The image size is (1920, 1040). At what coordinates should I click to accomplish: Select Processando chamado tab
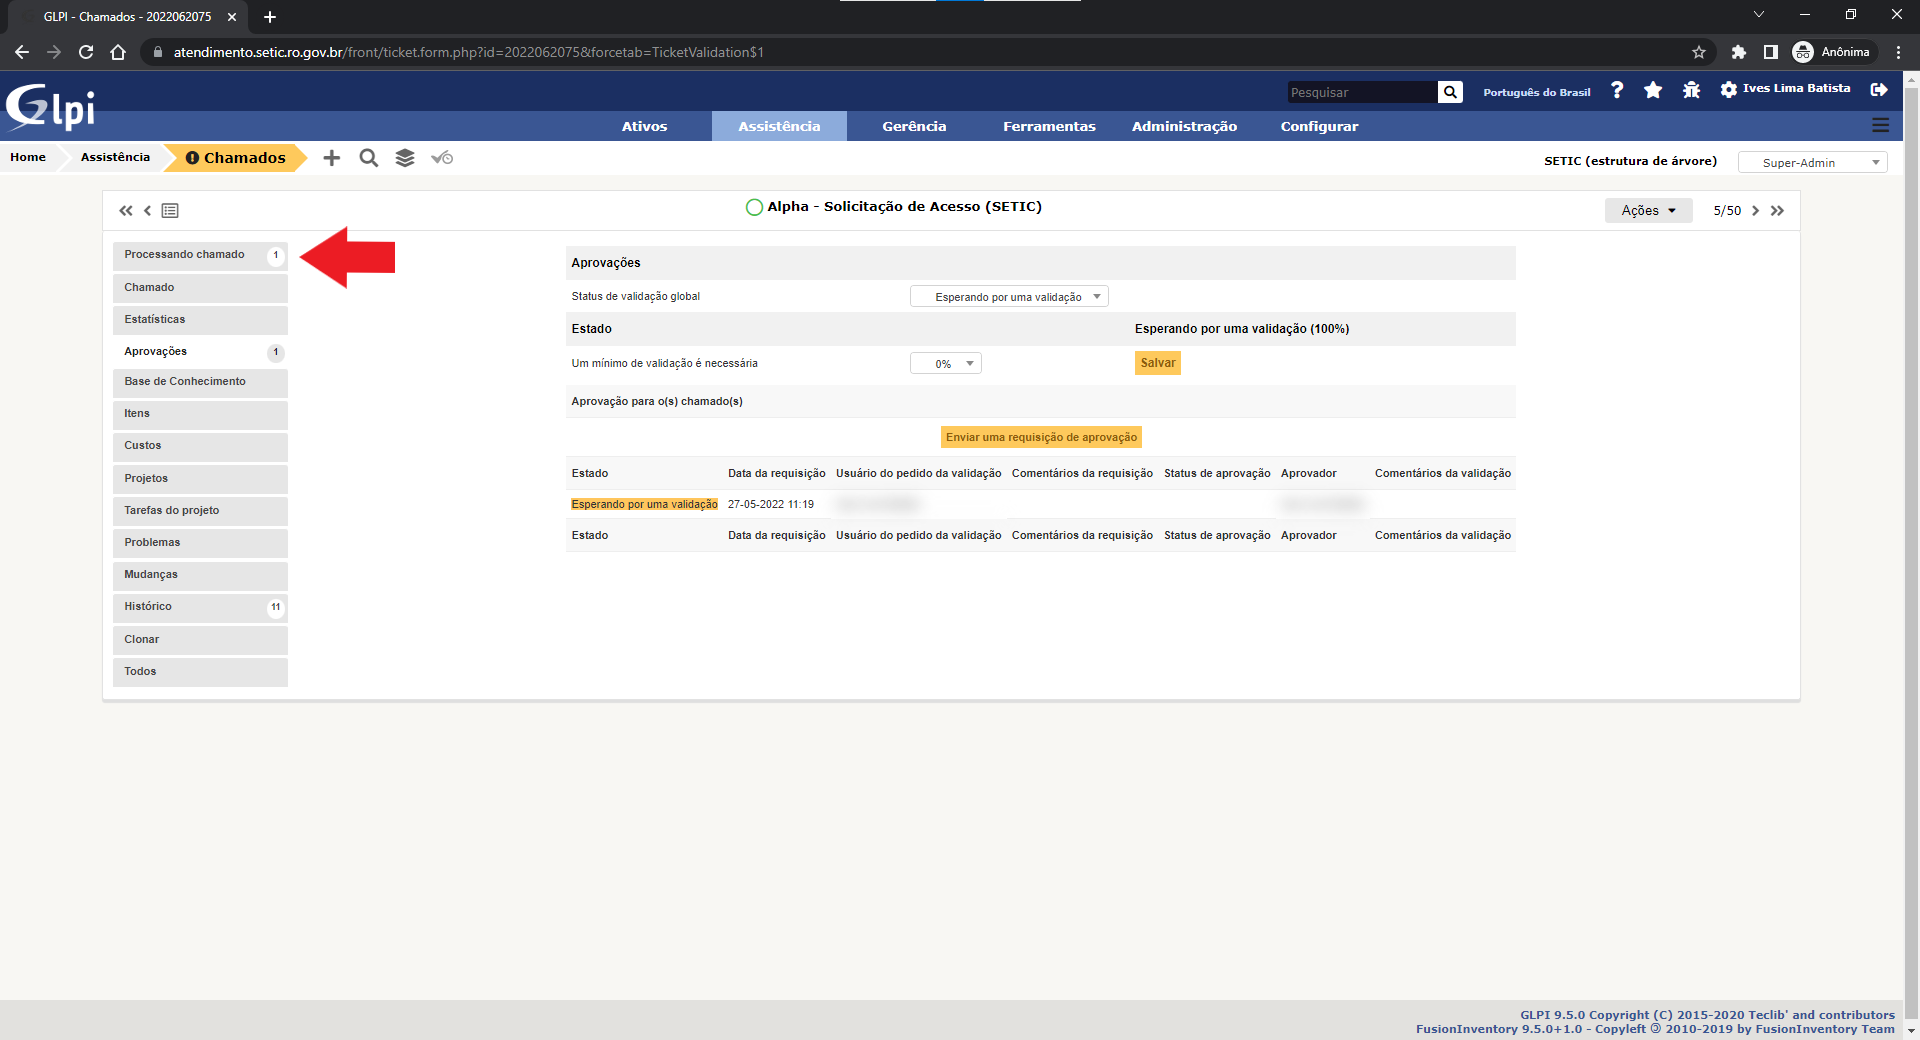pos(200,255)
